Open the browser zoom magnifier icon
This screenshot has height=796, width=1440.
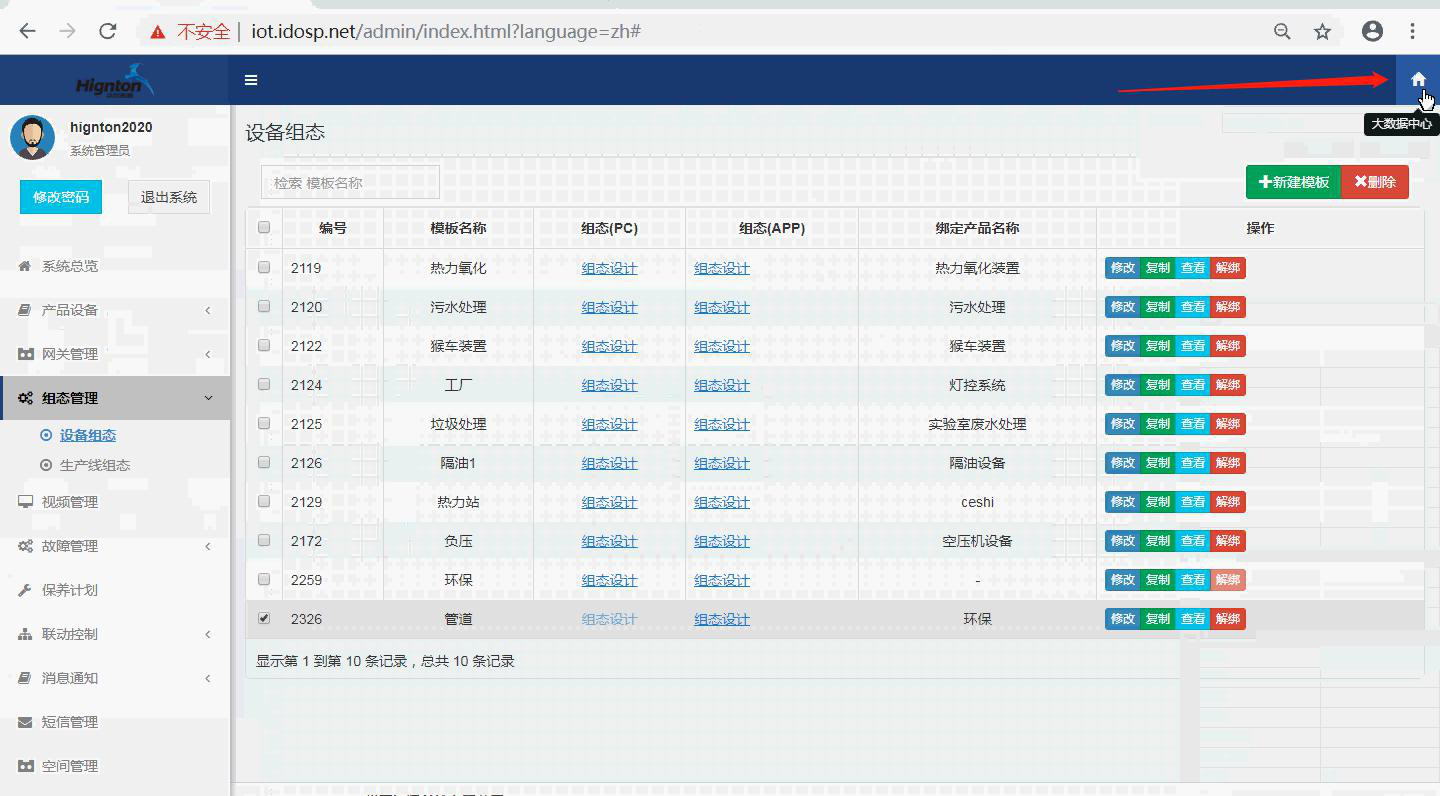pyautogui.click(x=1281, y=31)
